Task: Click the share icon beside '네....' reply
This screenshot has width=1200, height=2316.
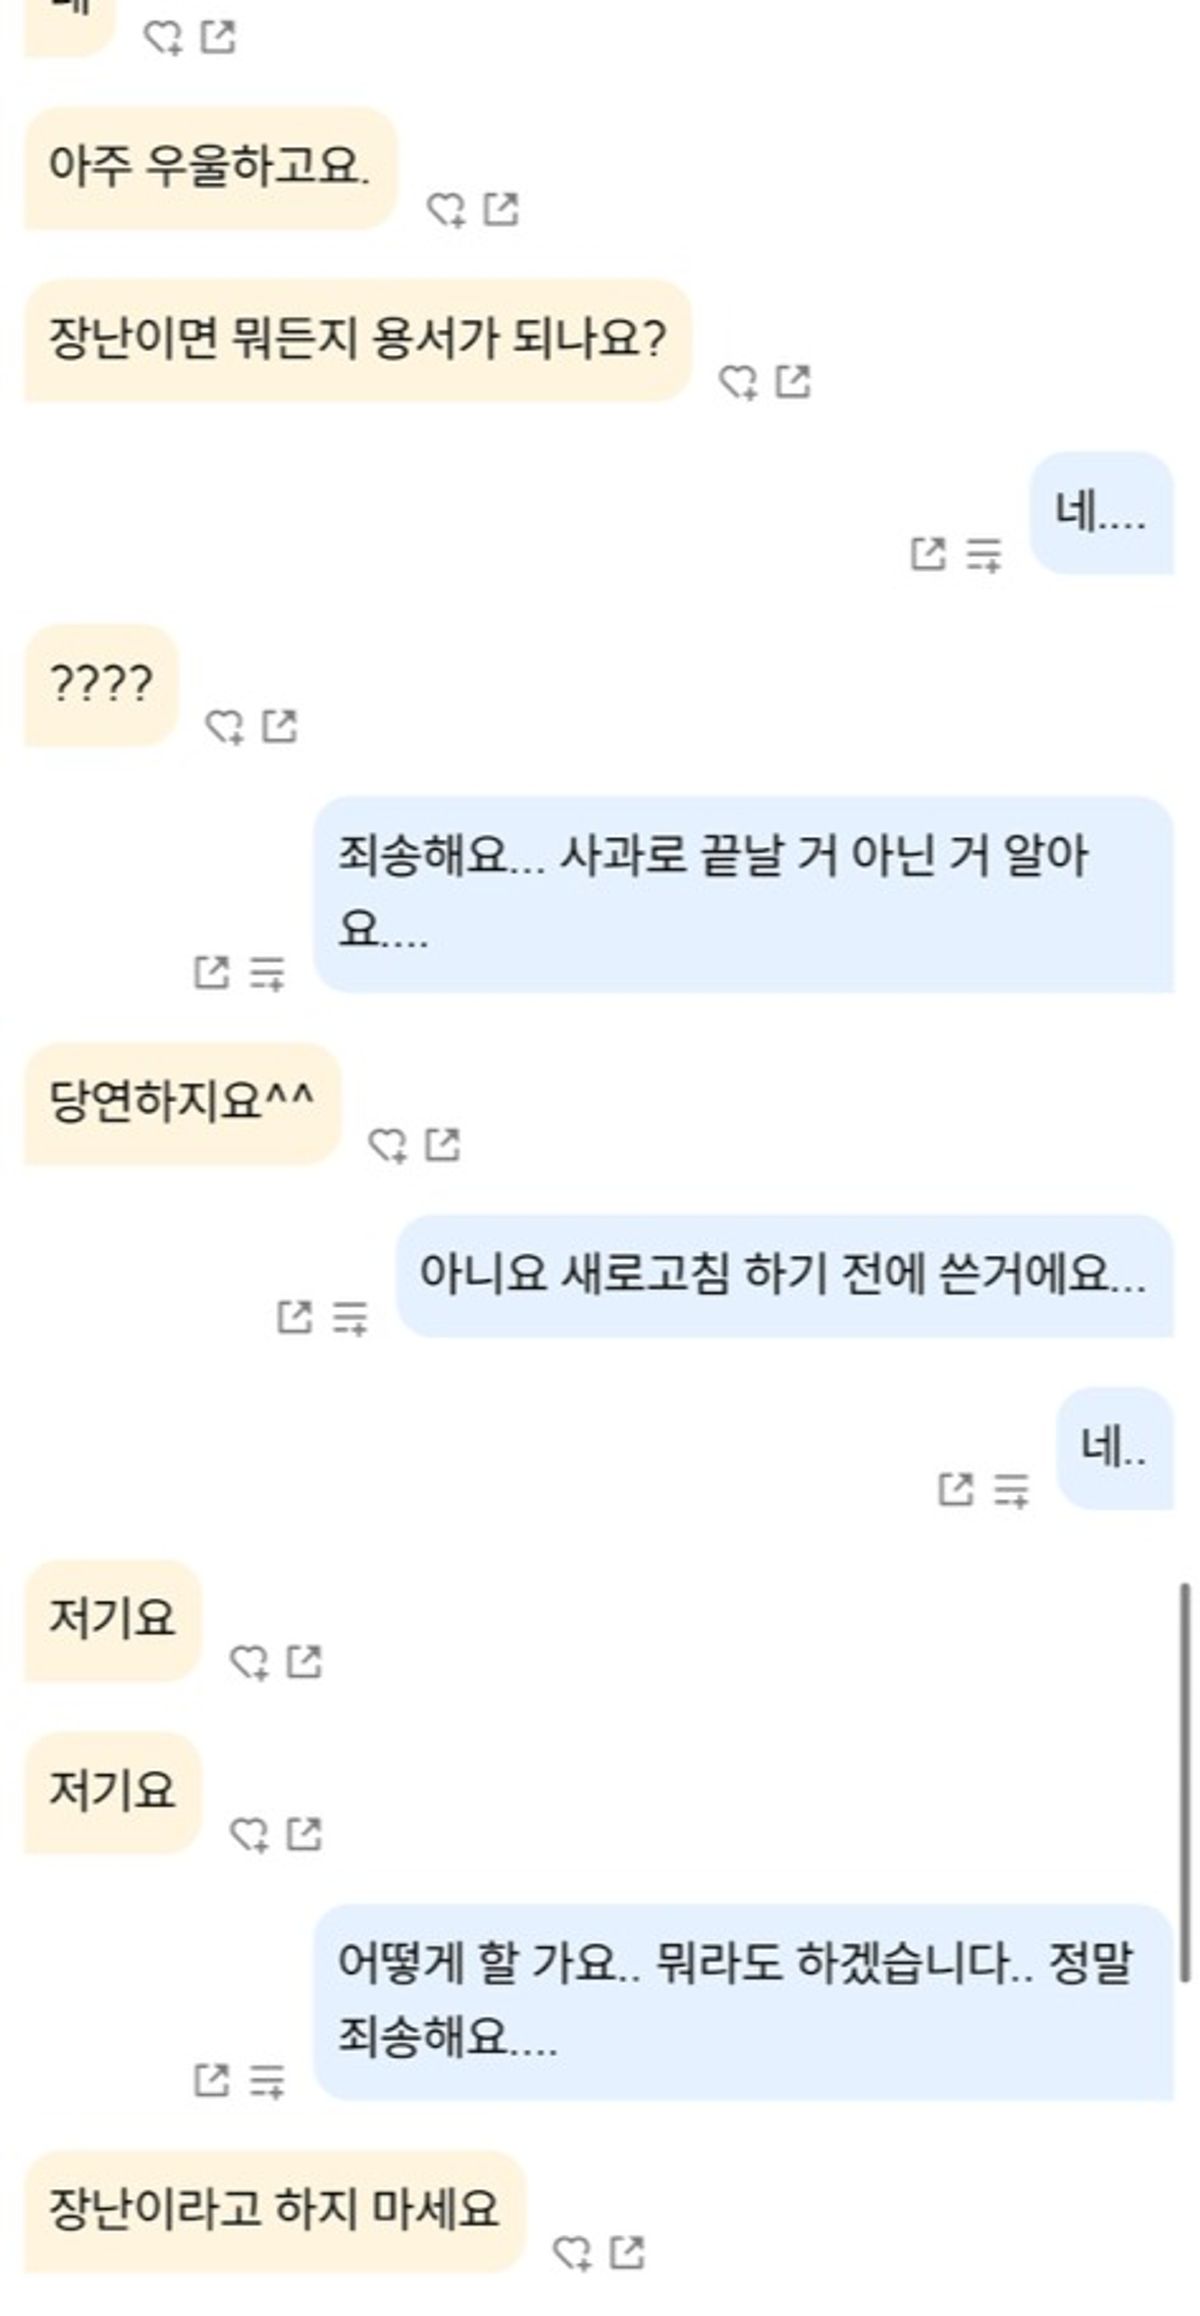Action: (928, 553)
